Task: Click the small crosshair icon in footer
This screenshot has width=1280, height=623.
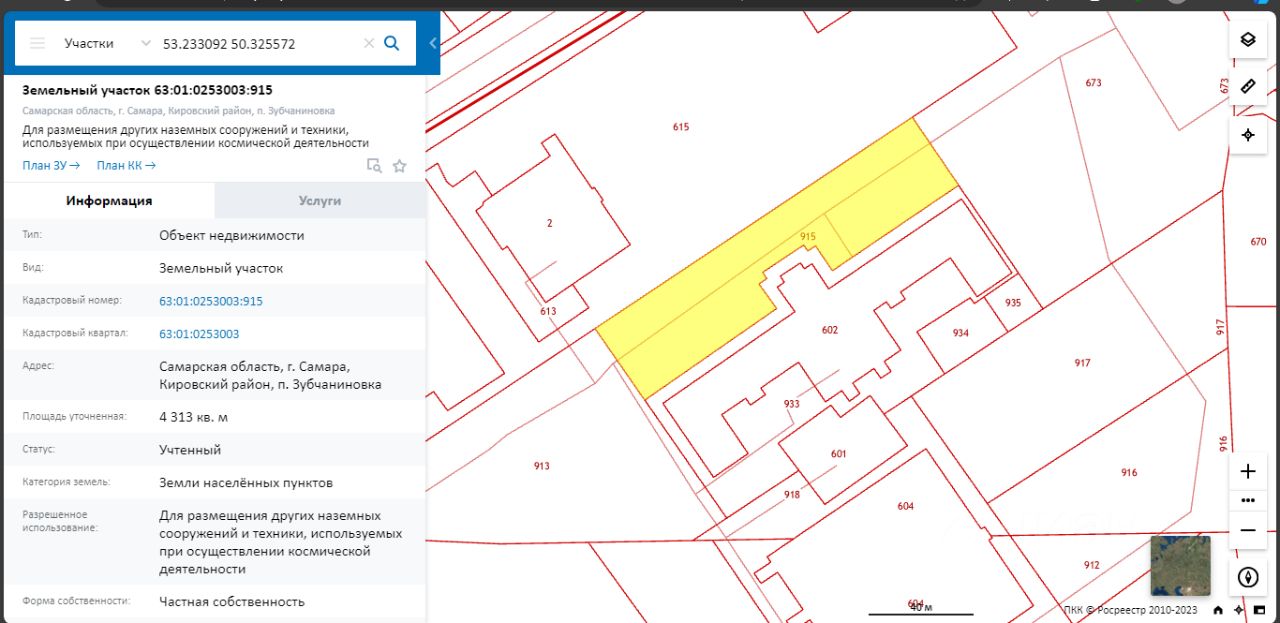Action: 1239,610
